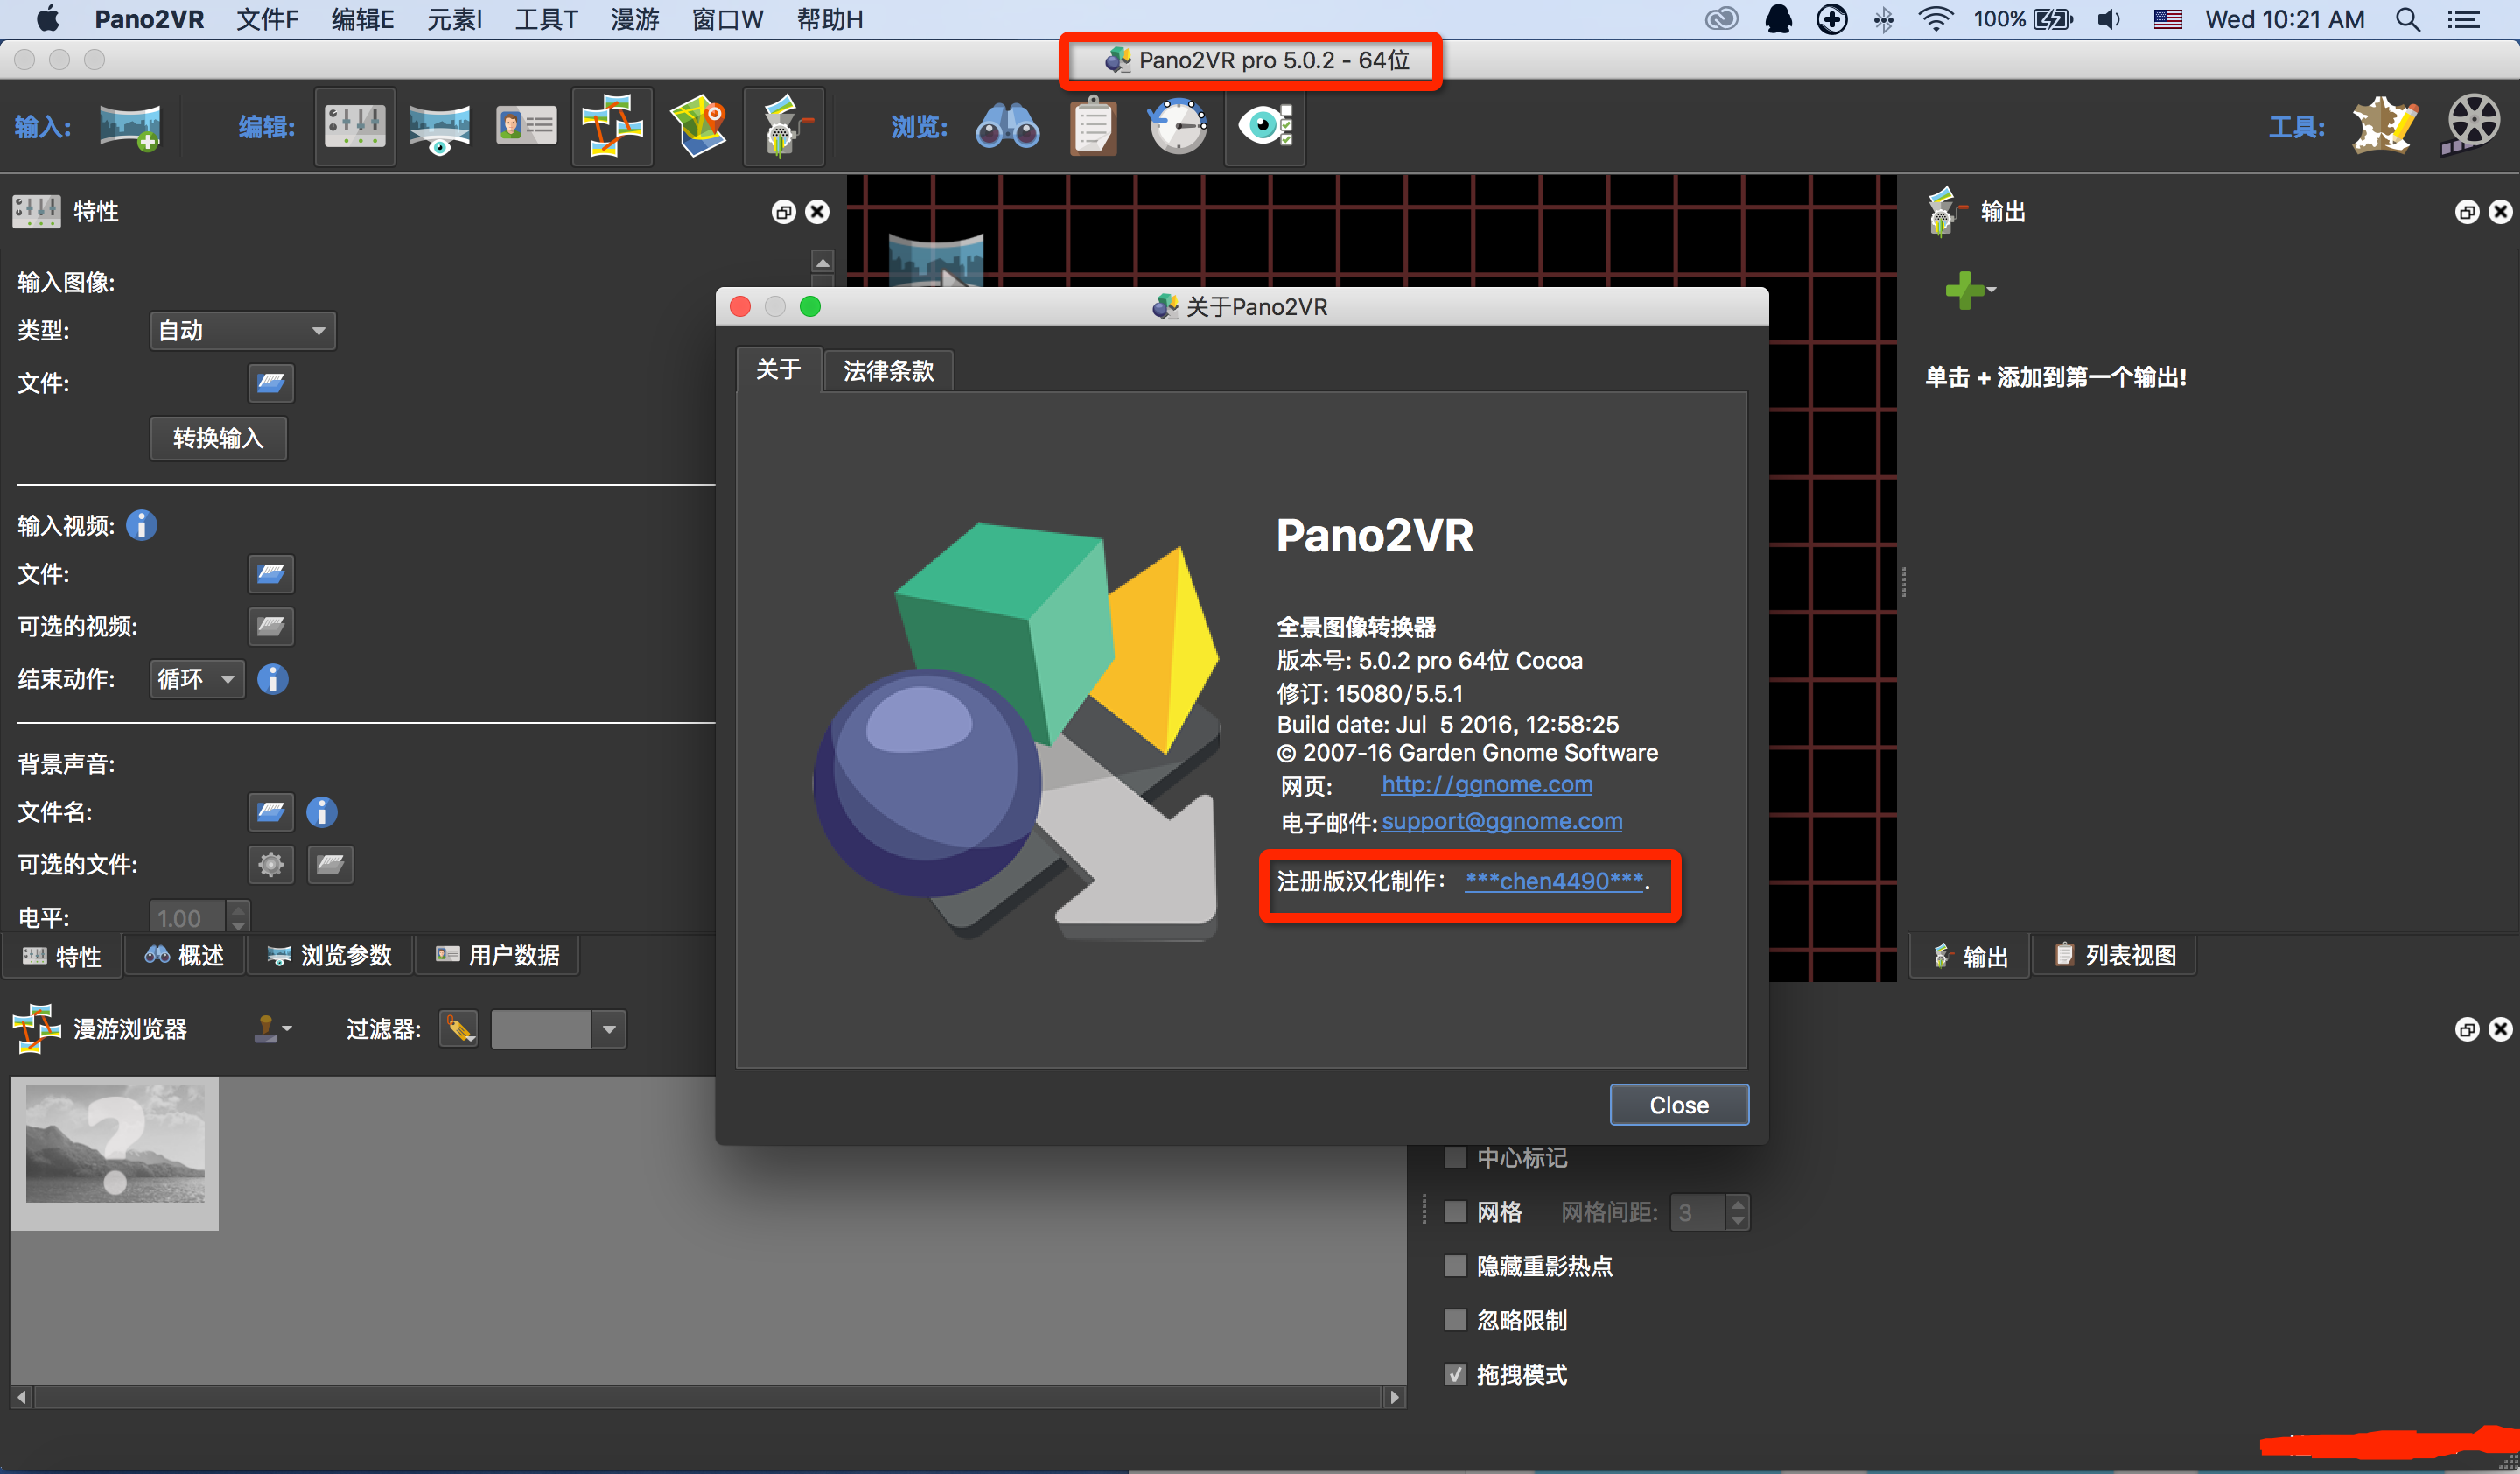Adjust the 网格间距 stepper
The height and width of the screenshot is (1474, 2520).
click(1738, 1212)
